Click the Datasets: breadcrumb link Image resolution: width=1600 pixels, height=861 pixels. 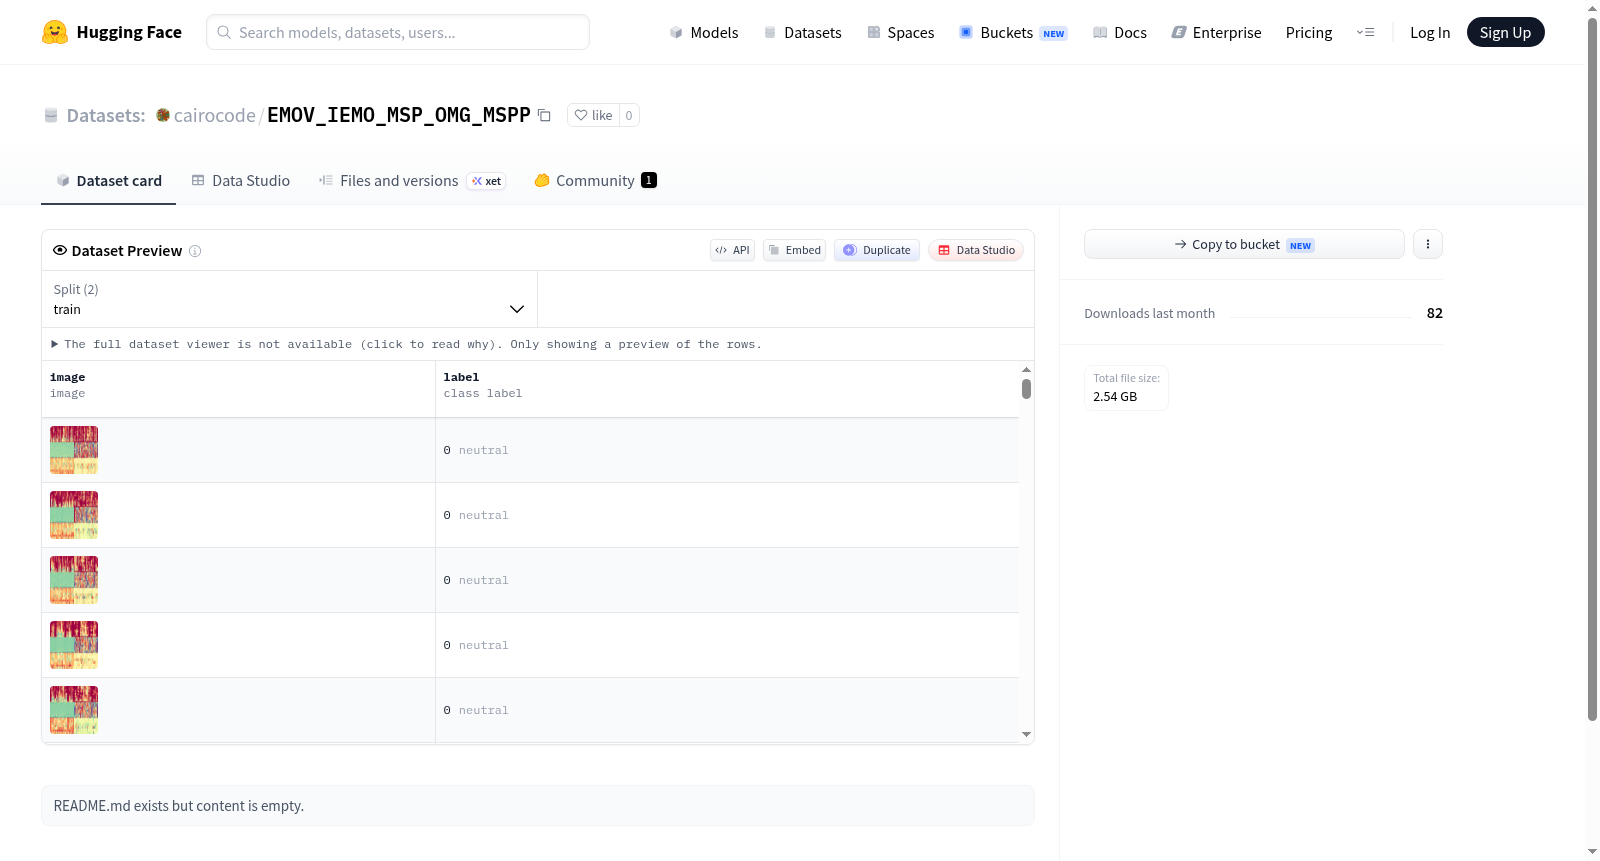(x=106, y=115)
